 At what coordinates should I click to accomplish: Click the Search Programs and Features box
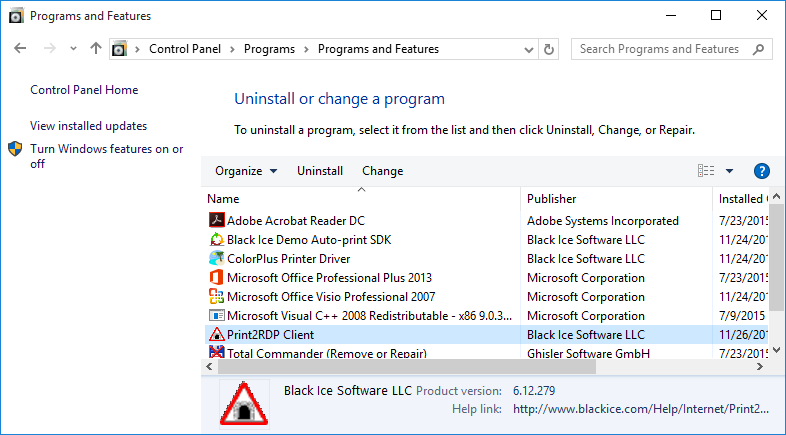coord(671,49)
